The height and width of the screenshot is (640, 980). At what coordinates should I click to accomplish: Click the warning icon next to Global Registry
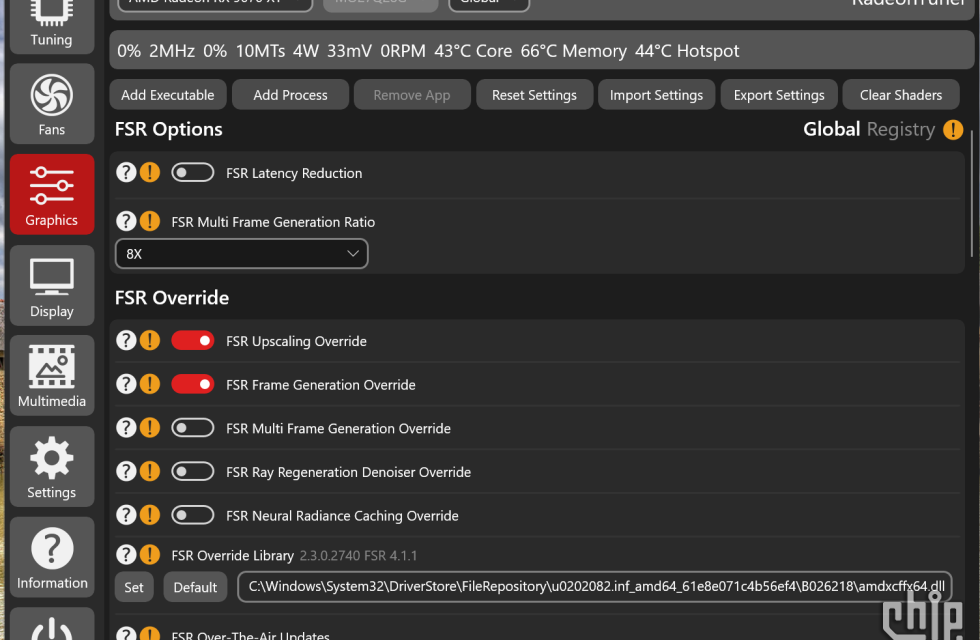click(953, 129)
